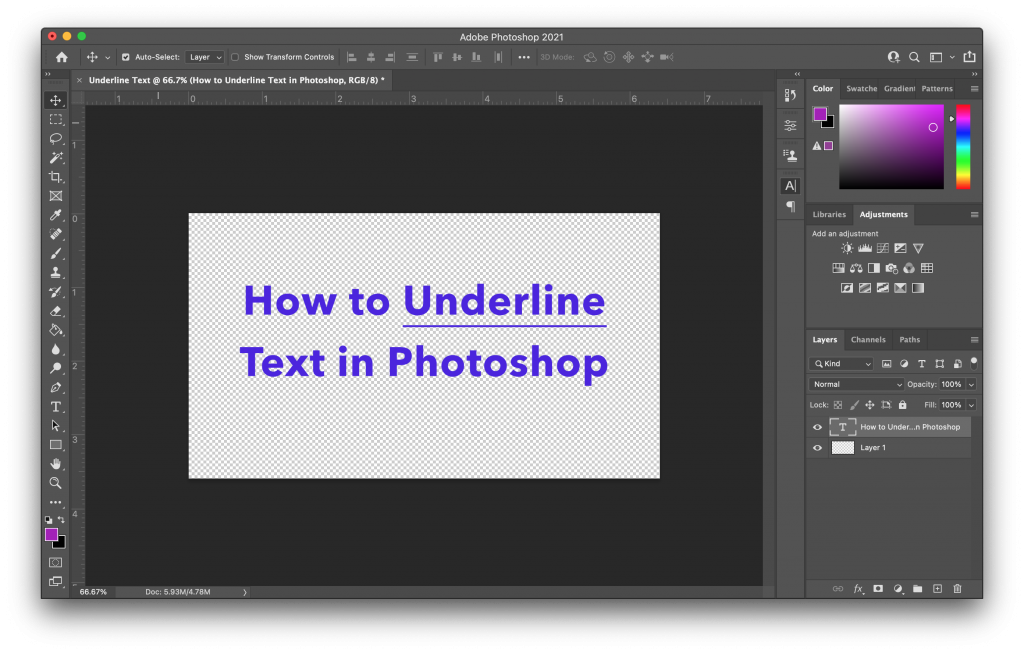Image resolution: width=1024 pixels, height=653 pixels.
Task: Open the Color panel menu
Action: [x=974, y=89]
